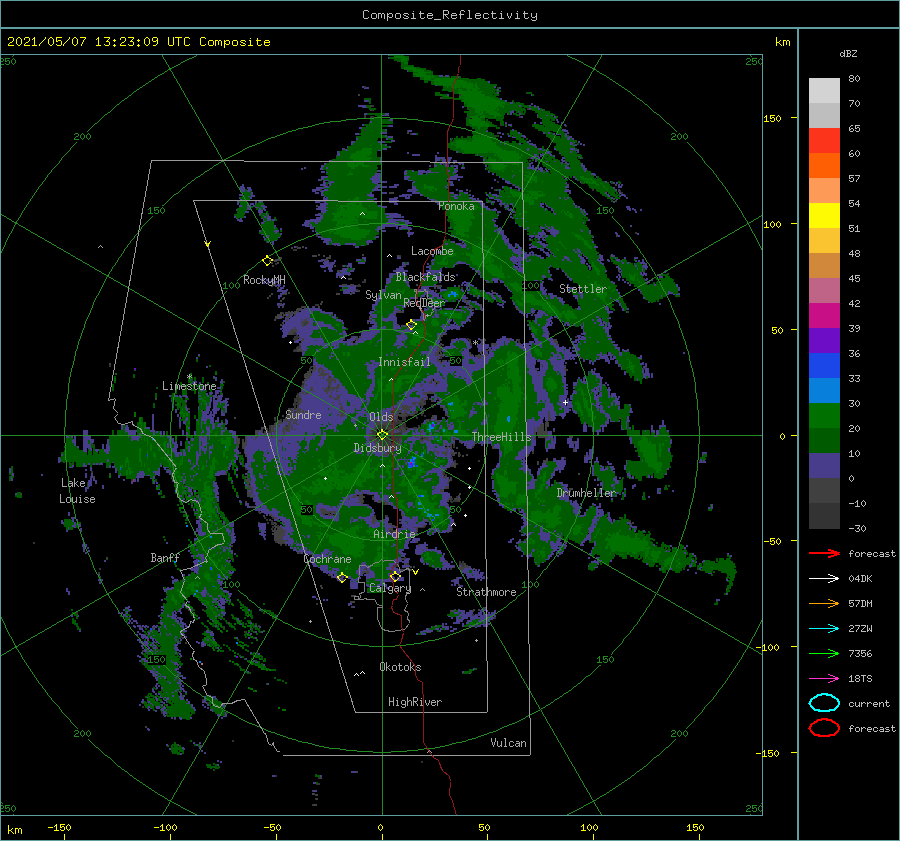The width and height of the screenshot is (900, 841).
Task: Click the yellow diamond marker near RockyMH
Action: 267,261
